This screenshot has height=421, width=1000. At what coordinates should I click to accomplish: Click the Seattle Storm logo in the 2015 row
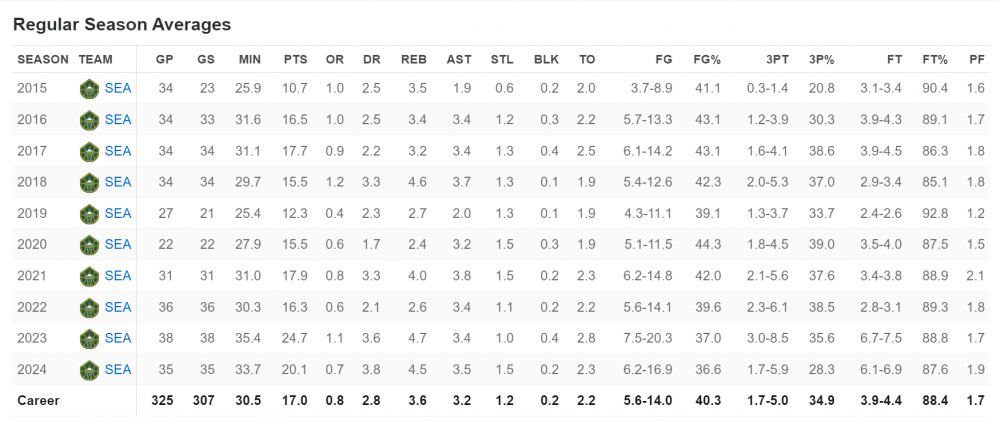tap(89, 89)
